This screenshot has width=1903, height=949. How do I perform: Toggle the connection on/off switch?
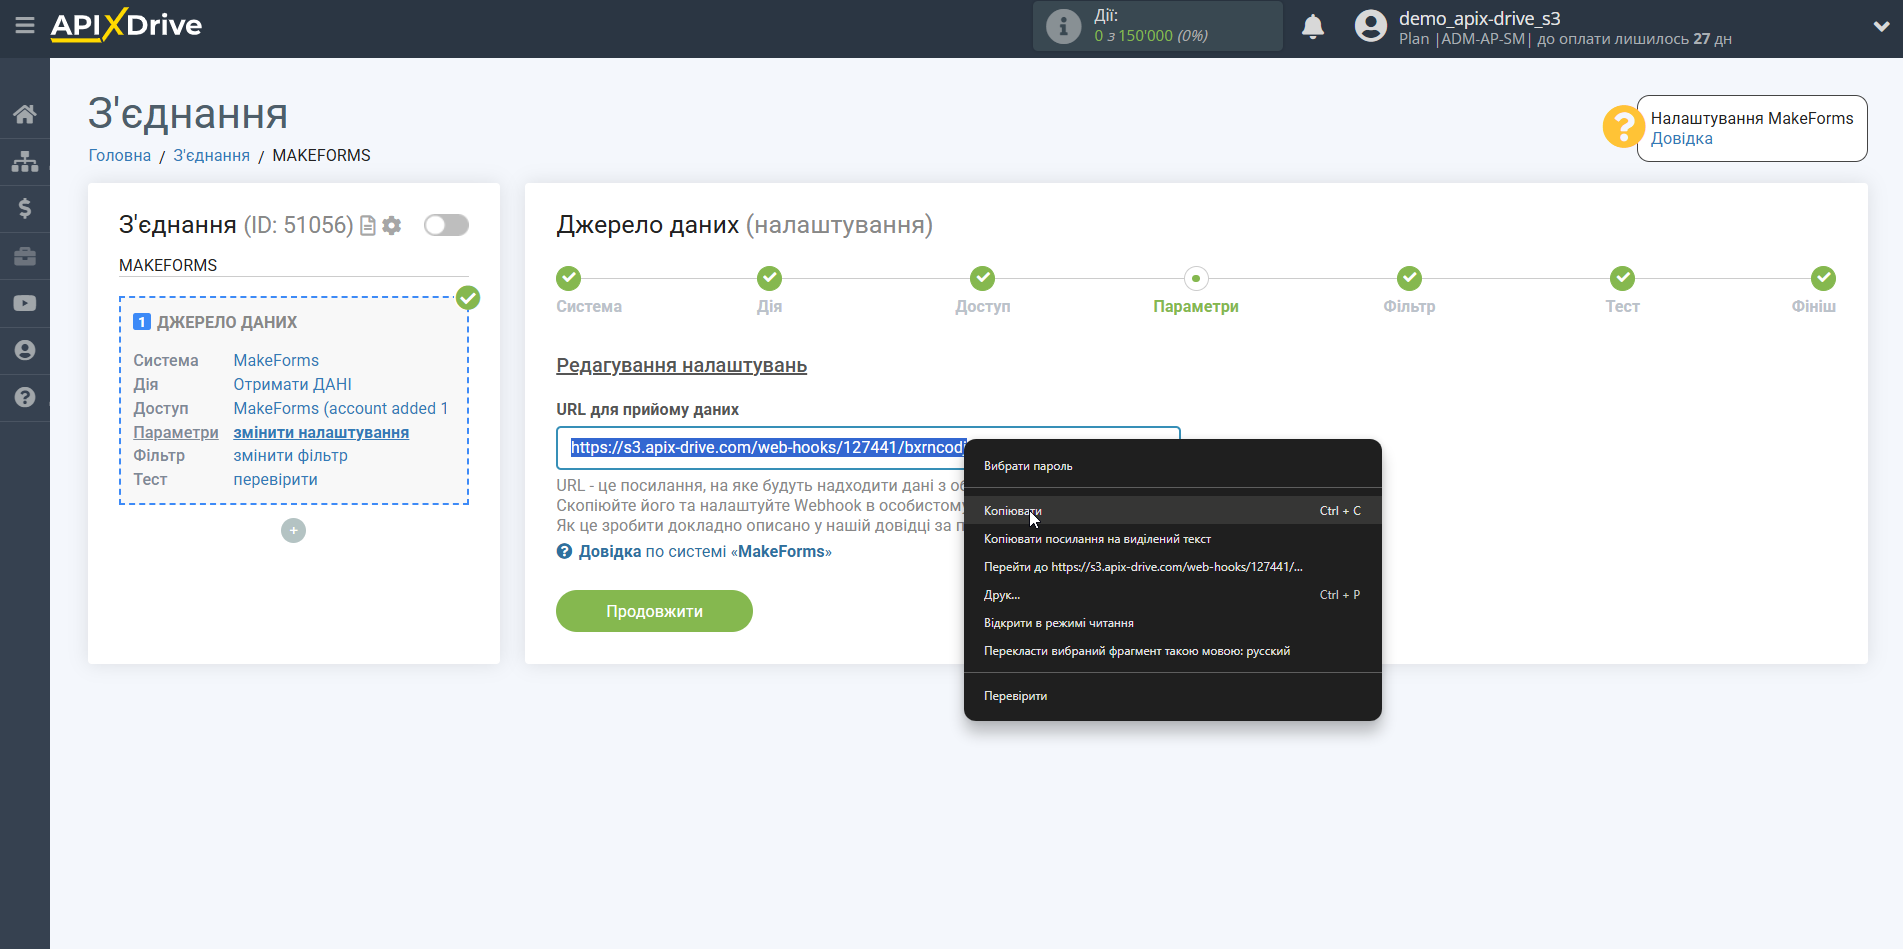pyautogui.click(x=446, y=225)
